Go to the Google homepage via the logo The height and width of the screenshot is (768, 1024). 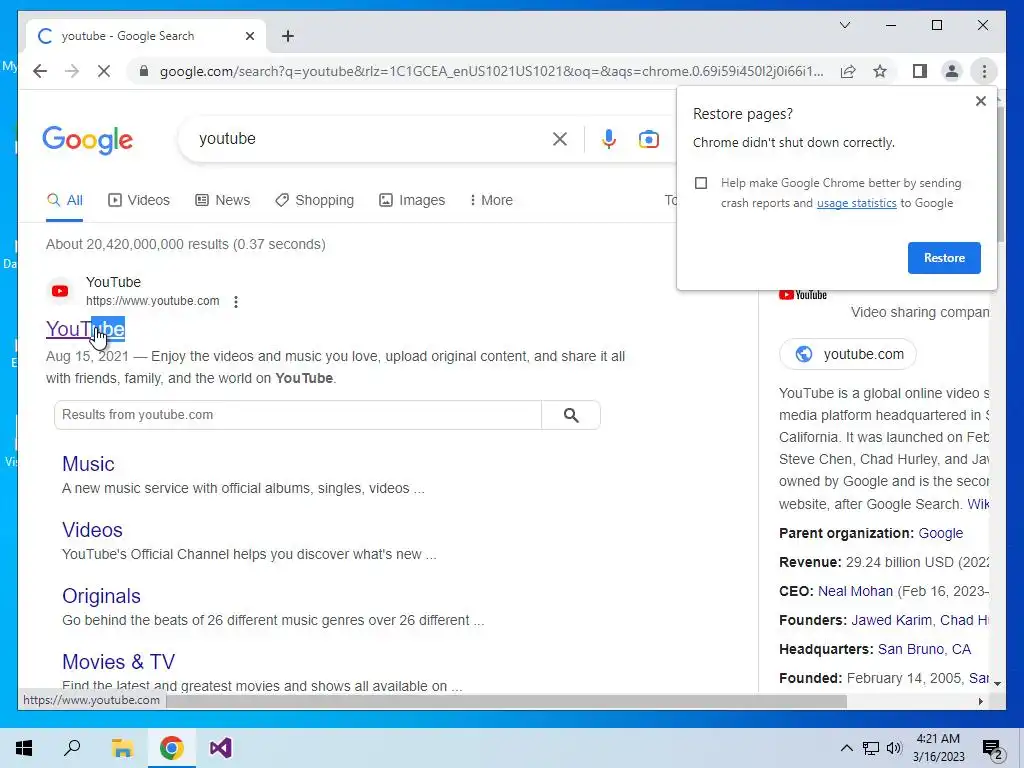[x=88, y=140]
